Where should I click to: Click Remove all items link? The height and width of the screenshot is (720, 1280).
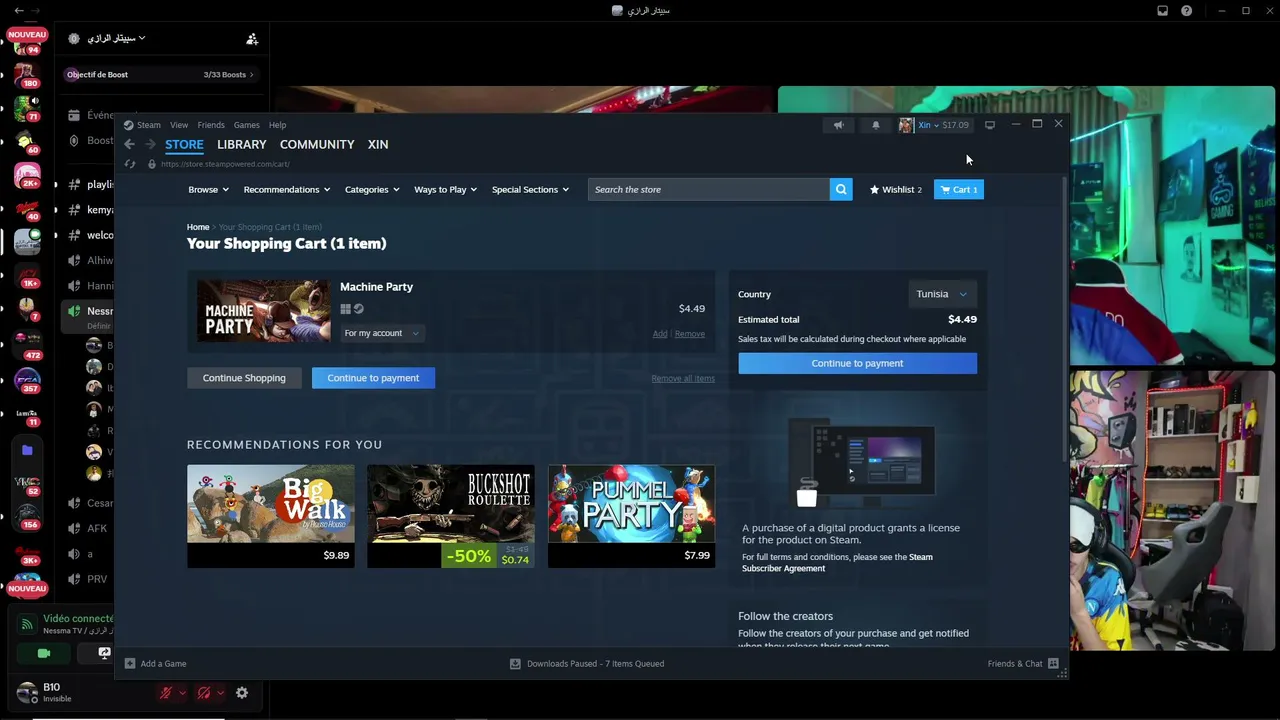(683, 379)
